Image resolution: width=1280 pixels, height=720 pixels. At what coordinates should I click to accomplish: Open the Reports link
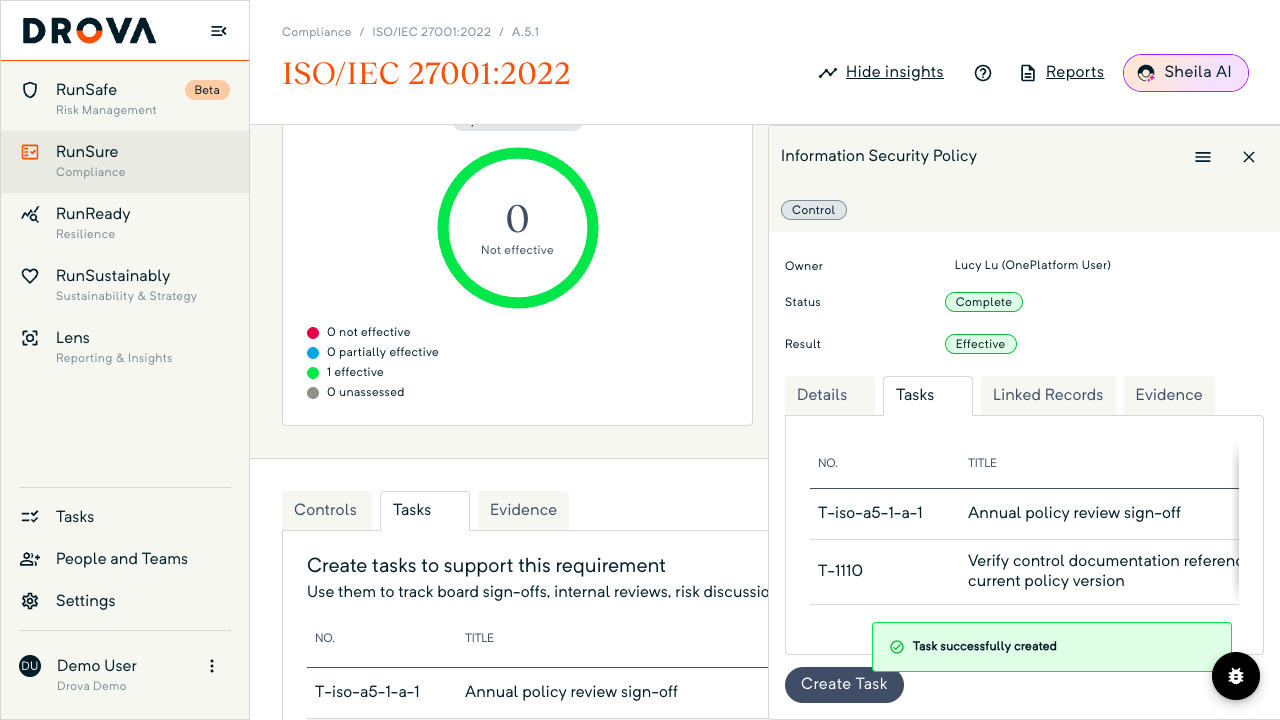(1075, 72)
